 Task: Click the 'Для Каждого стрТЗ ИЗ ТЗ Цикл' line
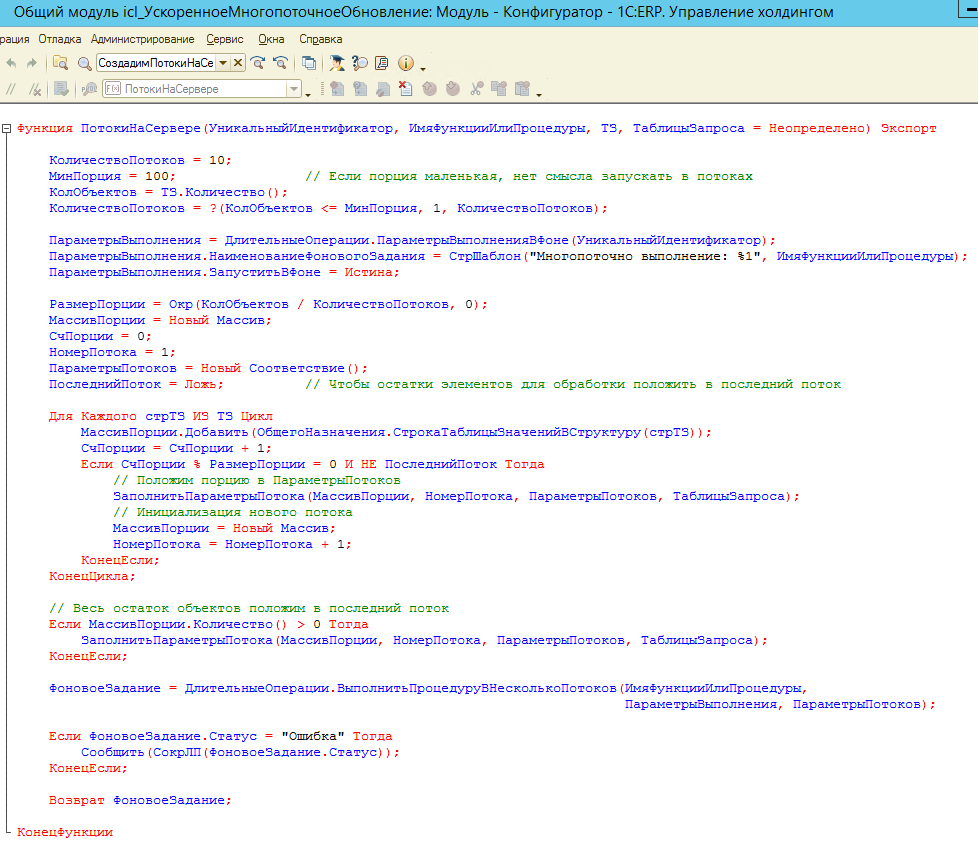tap(160, 417)
